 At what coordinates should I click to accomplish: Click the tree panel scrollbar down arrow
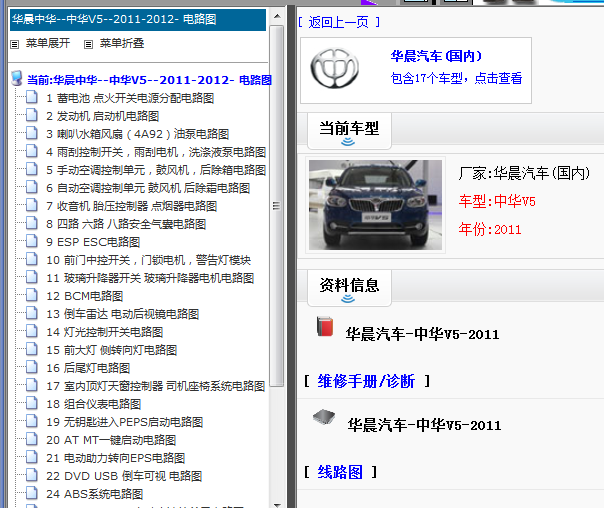coord(277,504)
